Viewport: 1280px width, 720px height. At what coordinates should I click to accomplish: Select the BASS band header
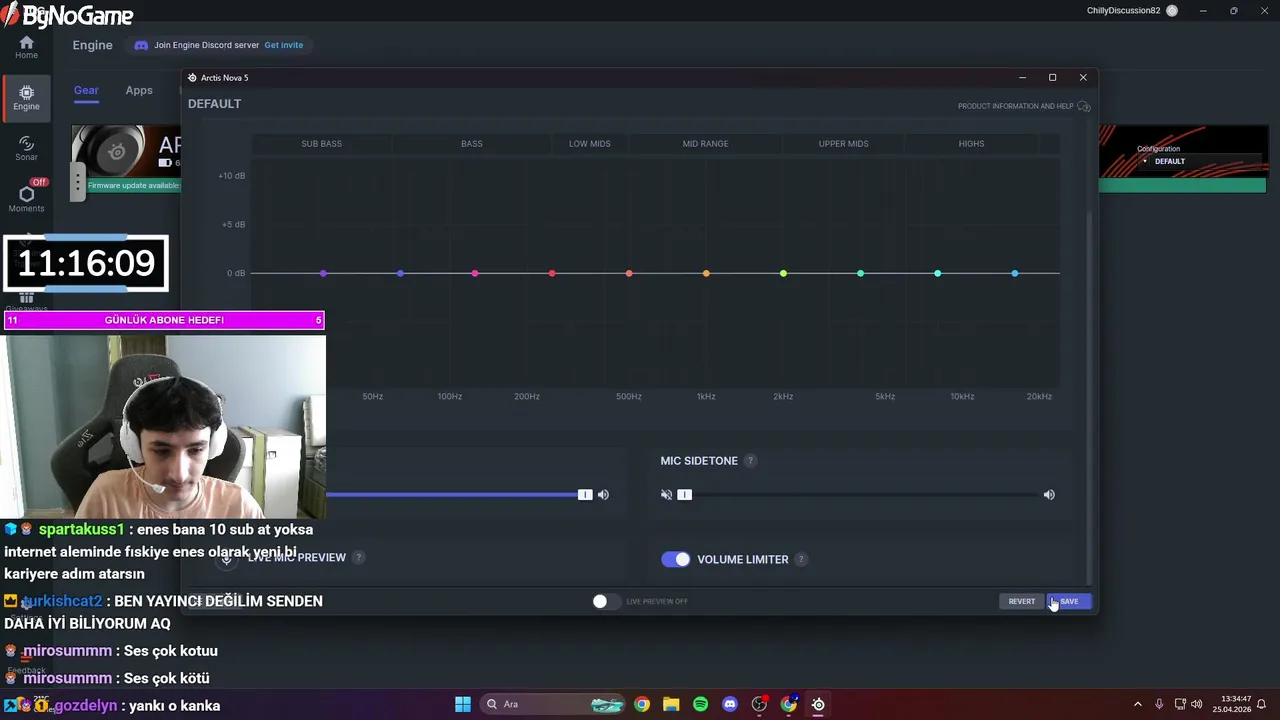472,144
